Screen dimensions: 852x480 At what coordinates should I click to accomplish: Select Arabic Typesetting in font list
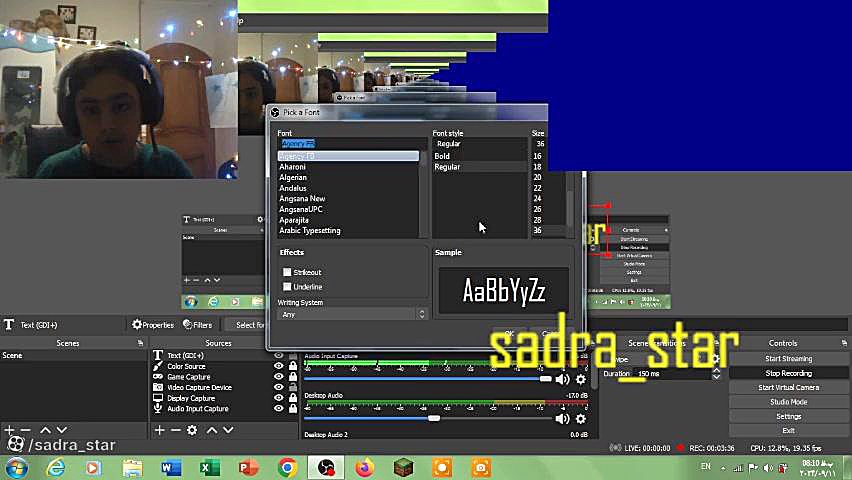[x=310, y=230]
